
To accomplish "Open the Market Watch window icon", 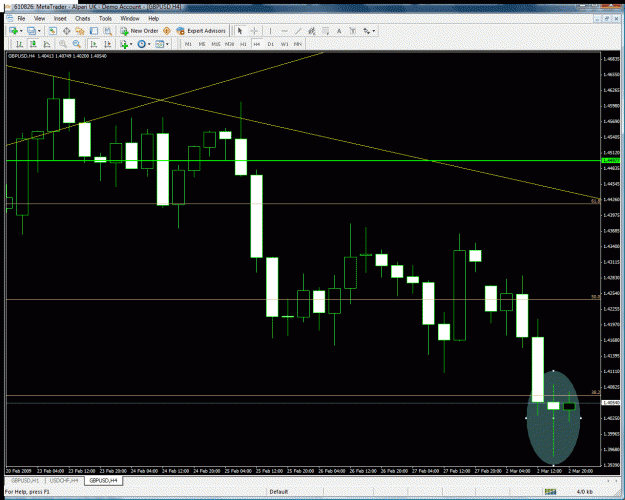I will [53, 31].
